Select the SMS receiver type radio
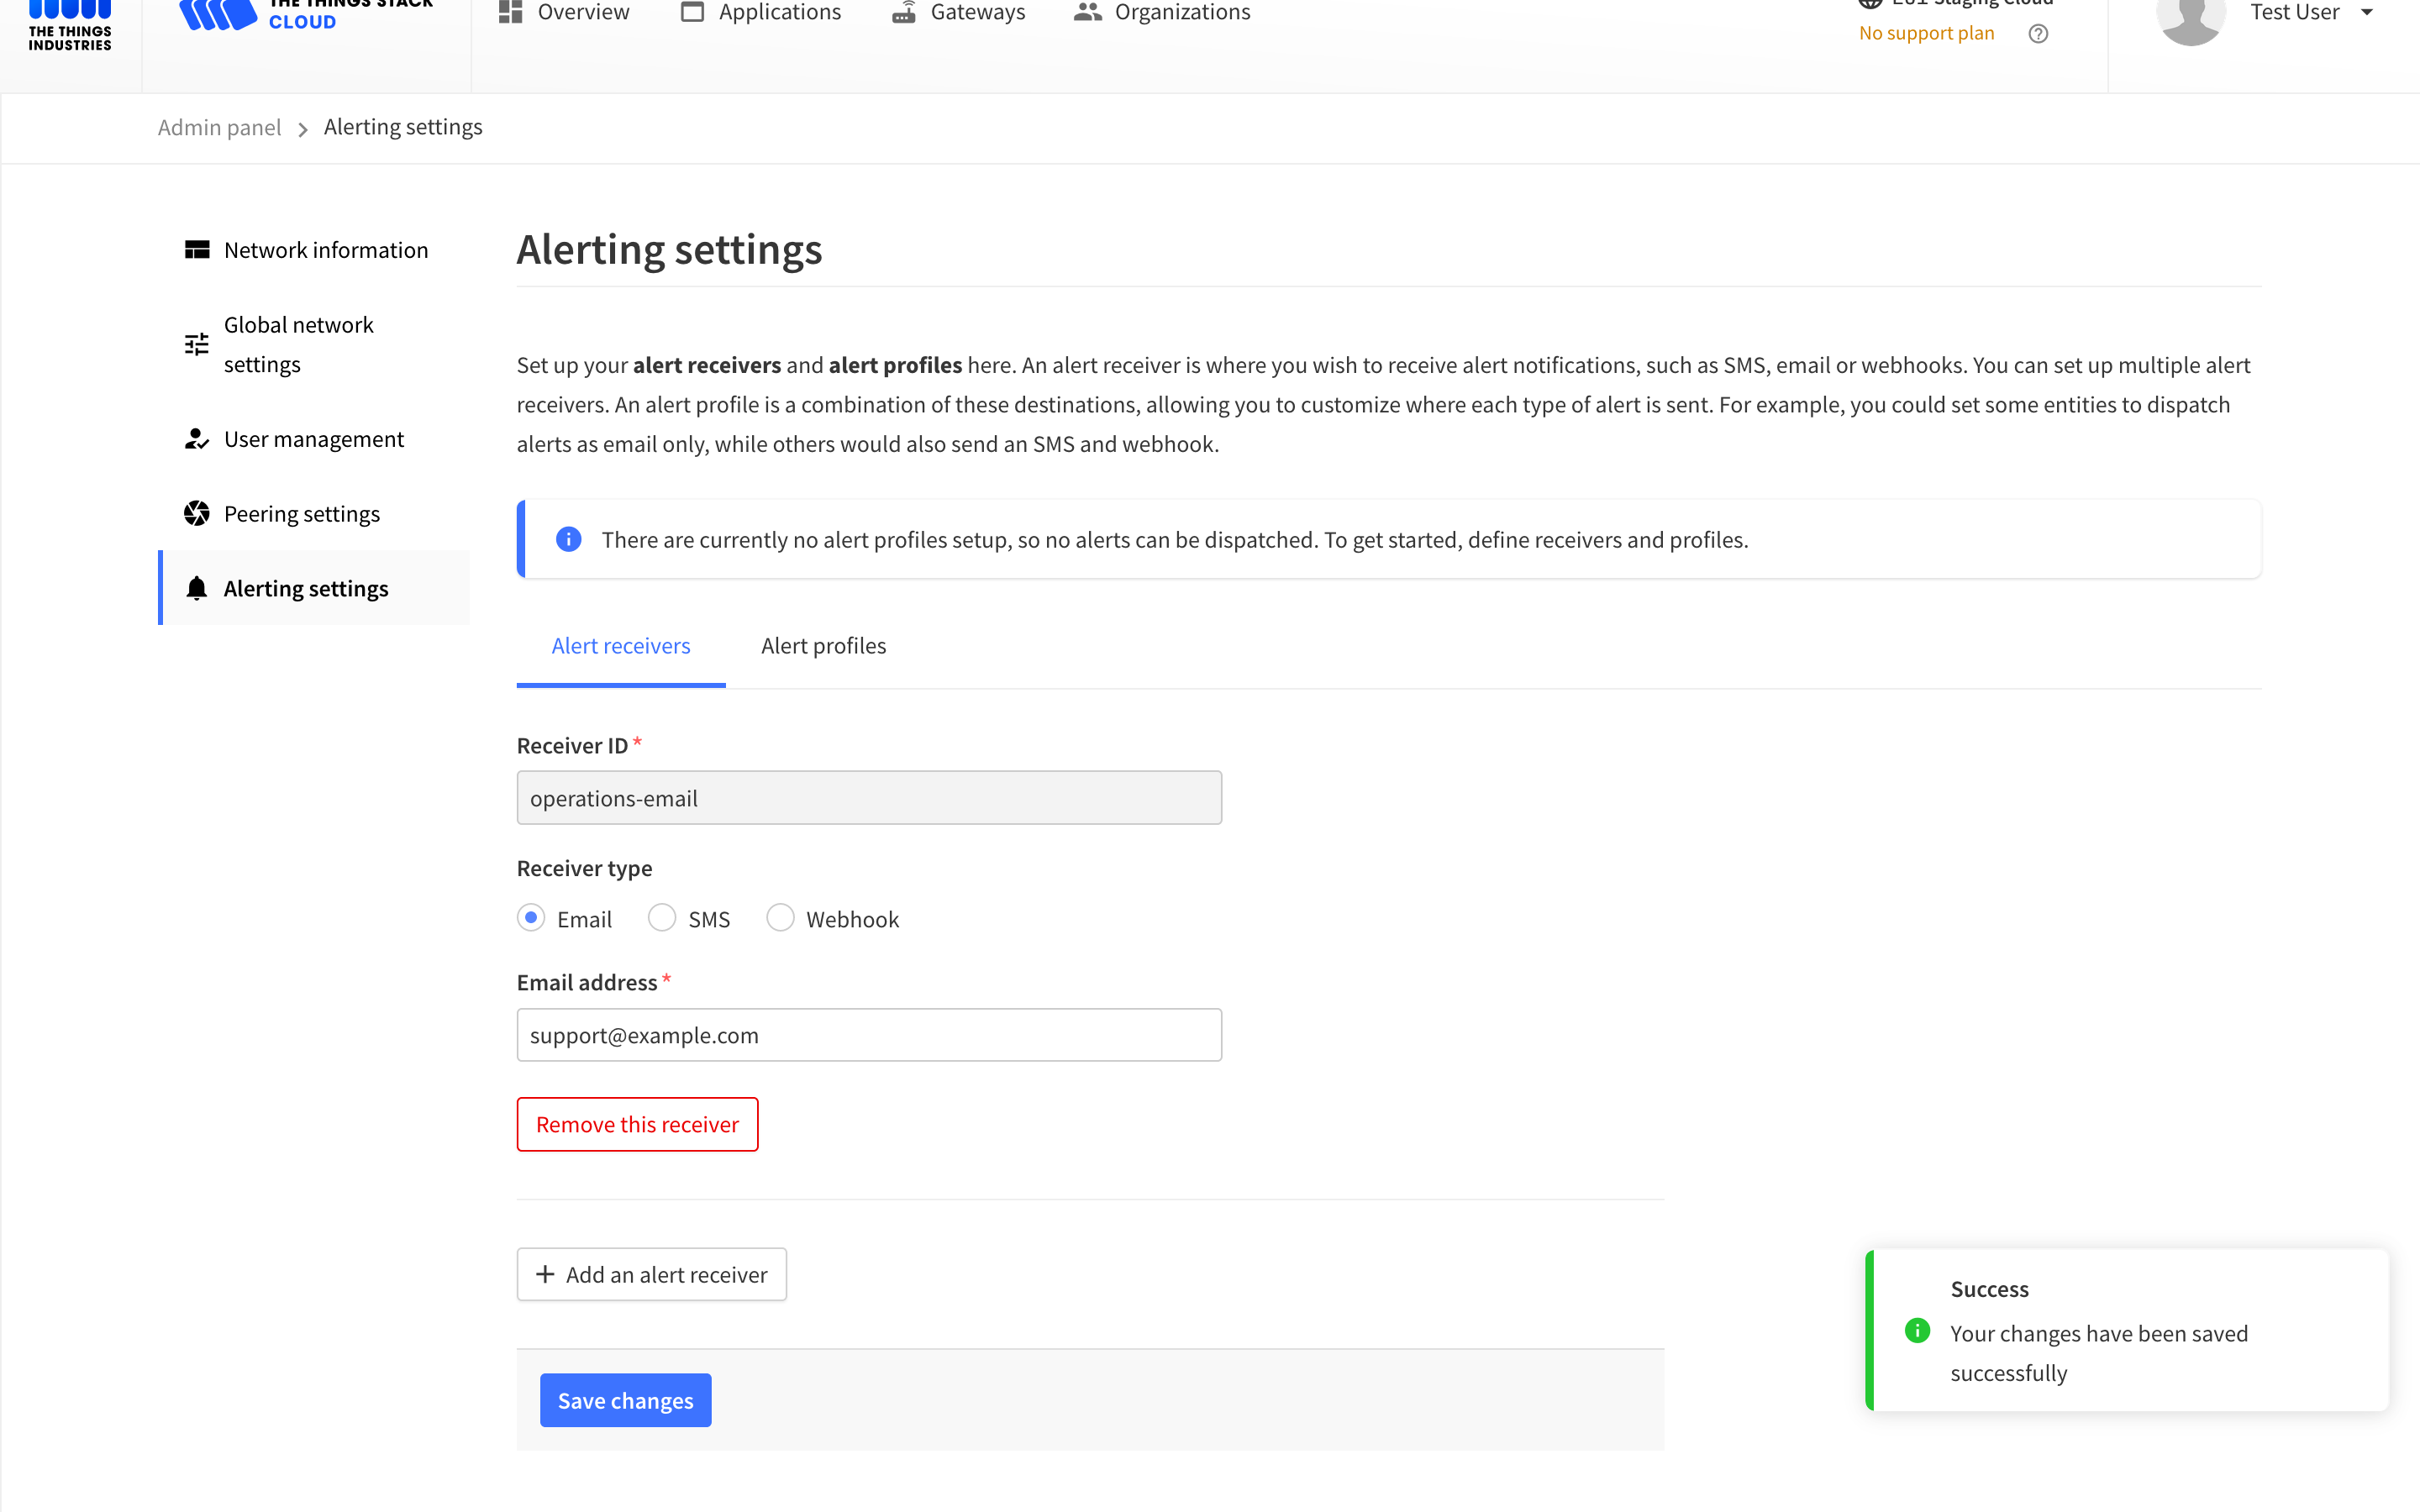Screen dimensions: 2420x1512 (x=662, y=918)
